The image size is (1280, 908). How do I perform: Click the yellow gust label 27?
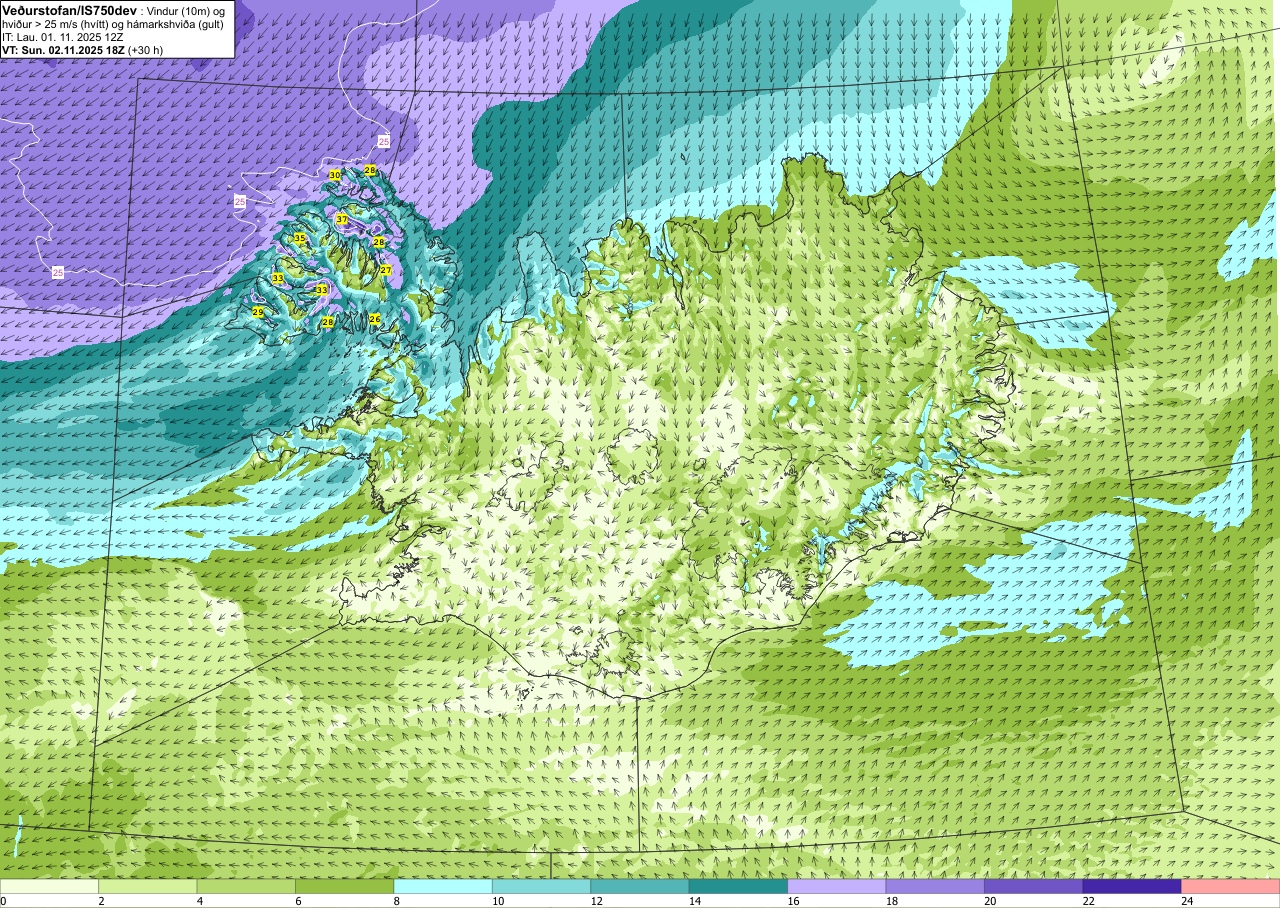[385, 270]
